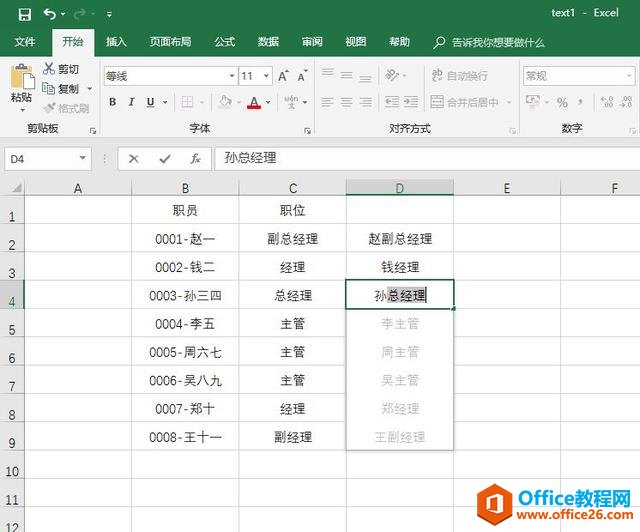Open the font color dropdown arrow
Screen dimensions: 640x532
268,102
